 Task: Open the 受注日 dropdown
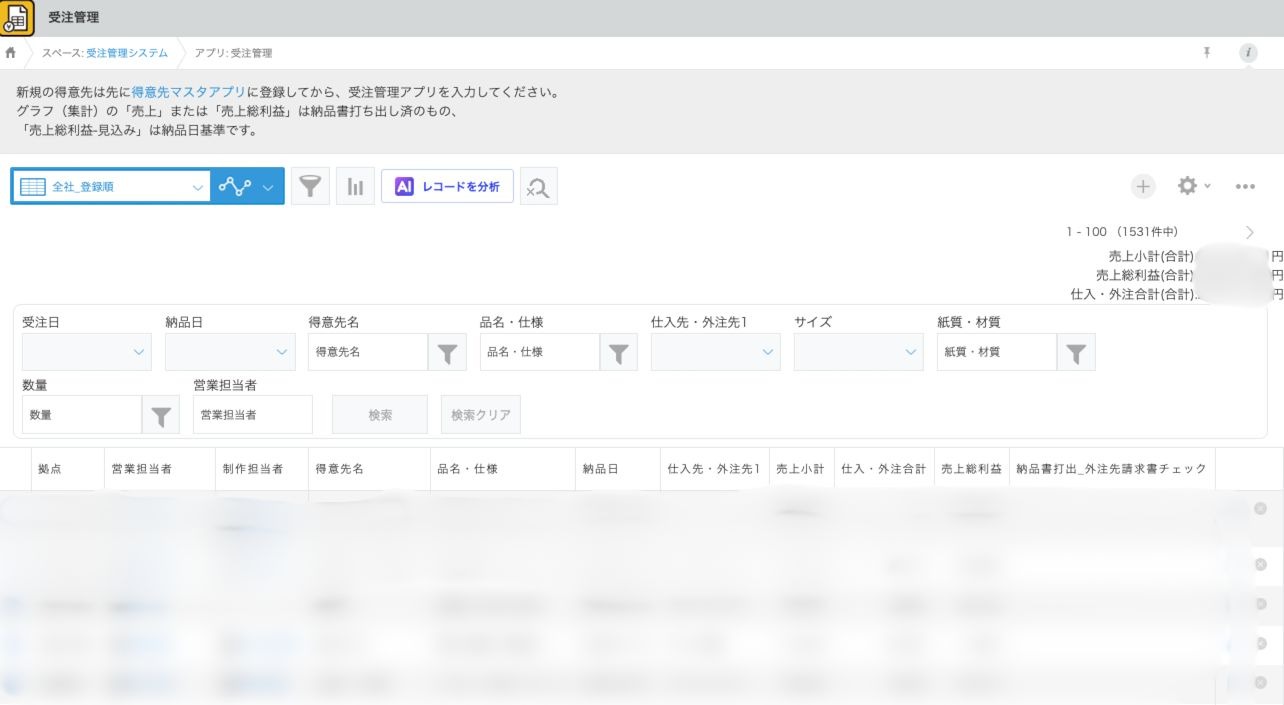(87, 352)
